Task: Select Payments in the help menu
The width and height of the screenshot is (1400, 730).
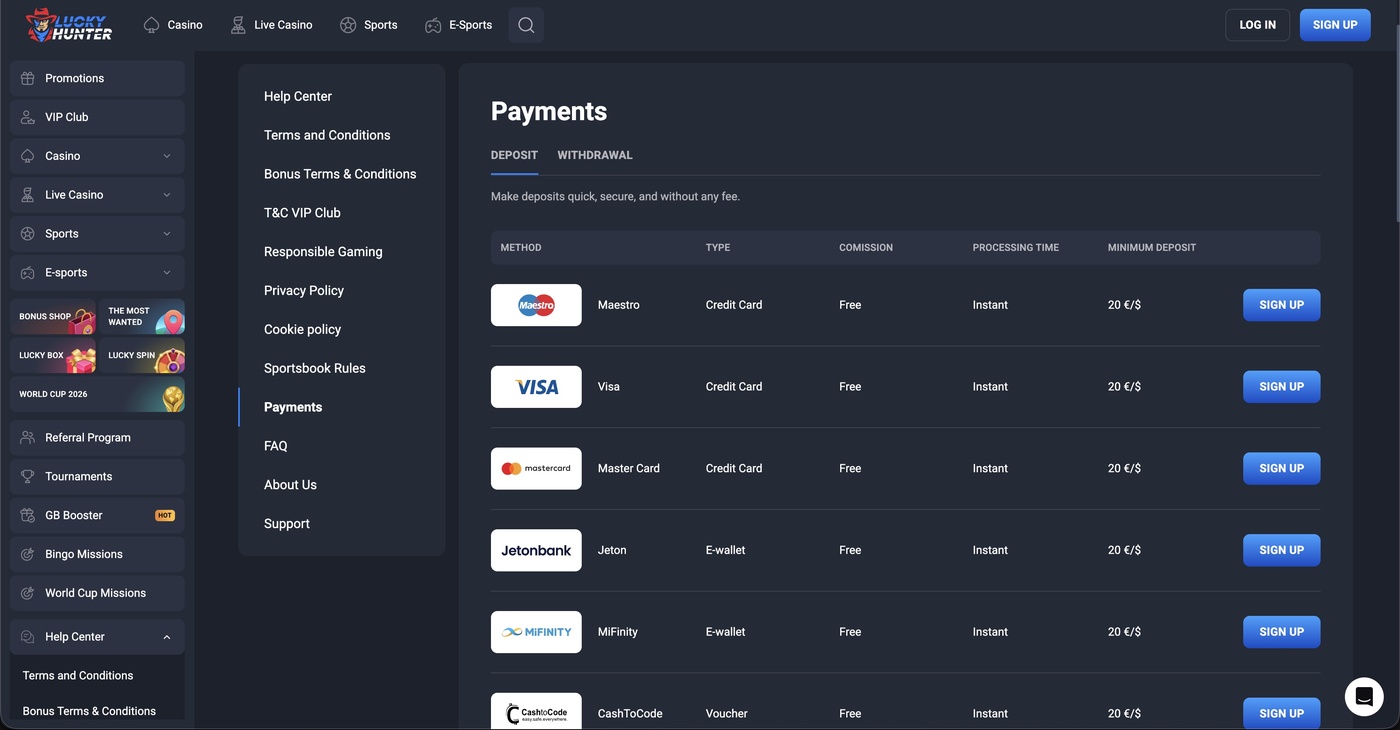Action: (x=293, y=407)
